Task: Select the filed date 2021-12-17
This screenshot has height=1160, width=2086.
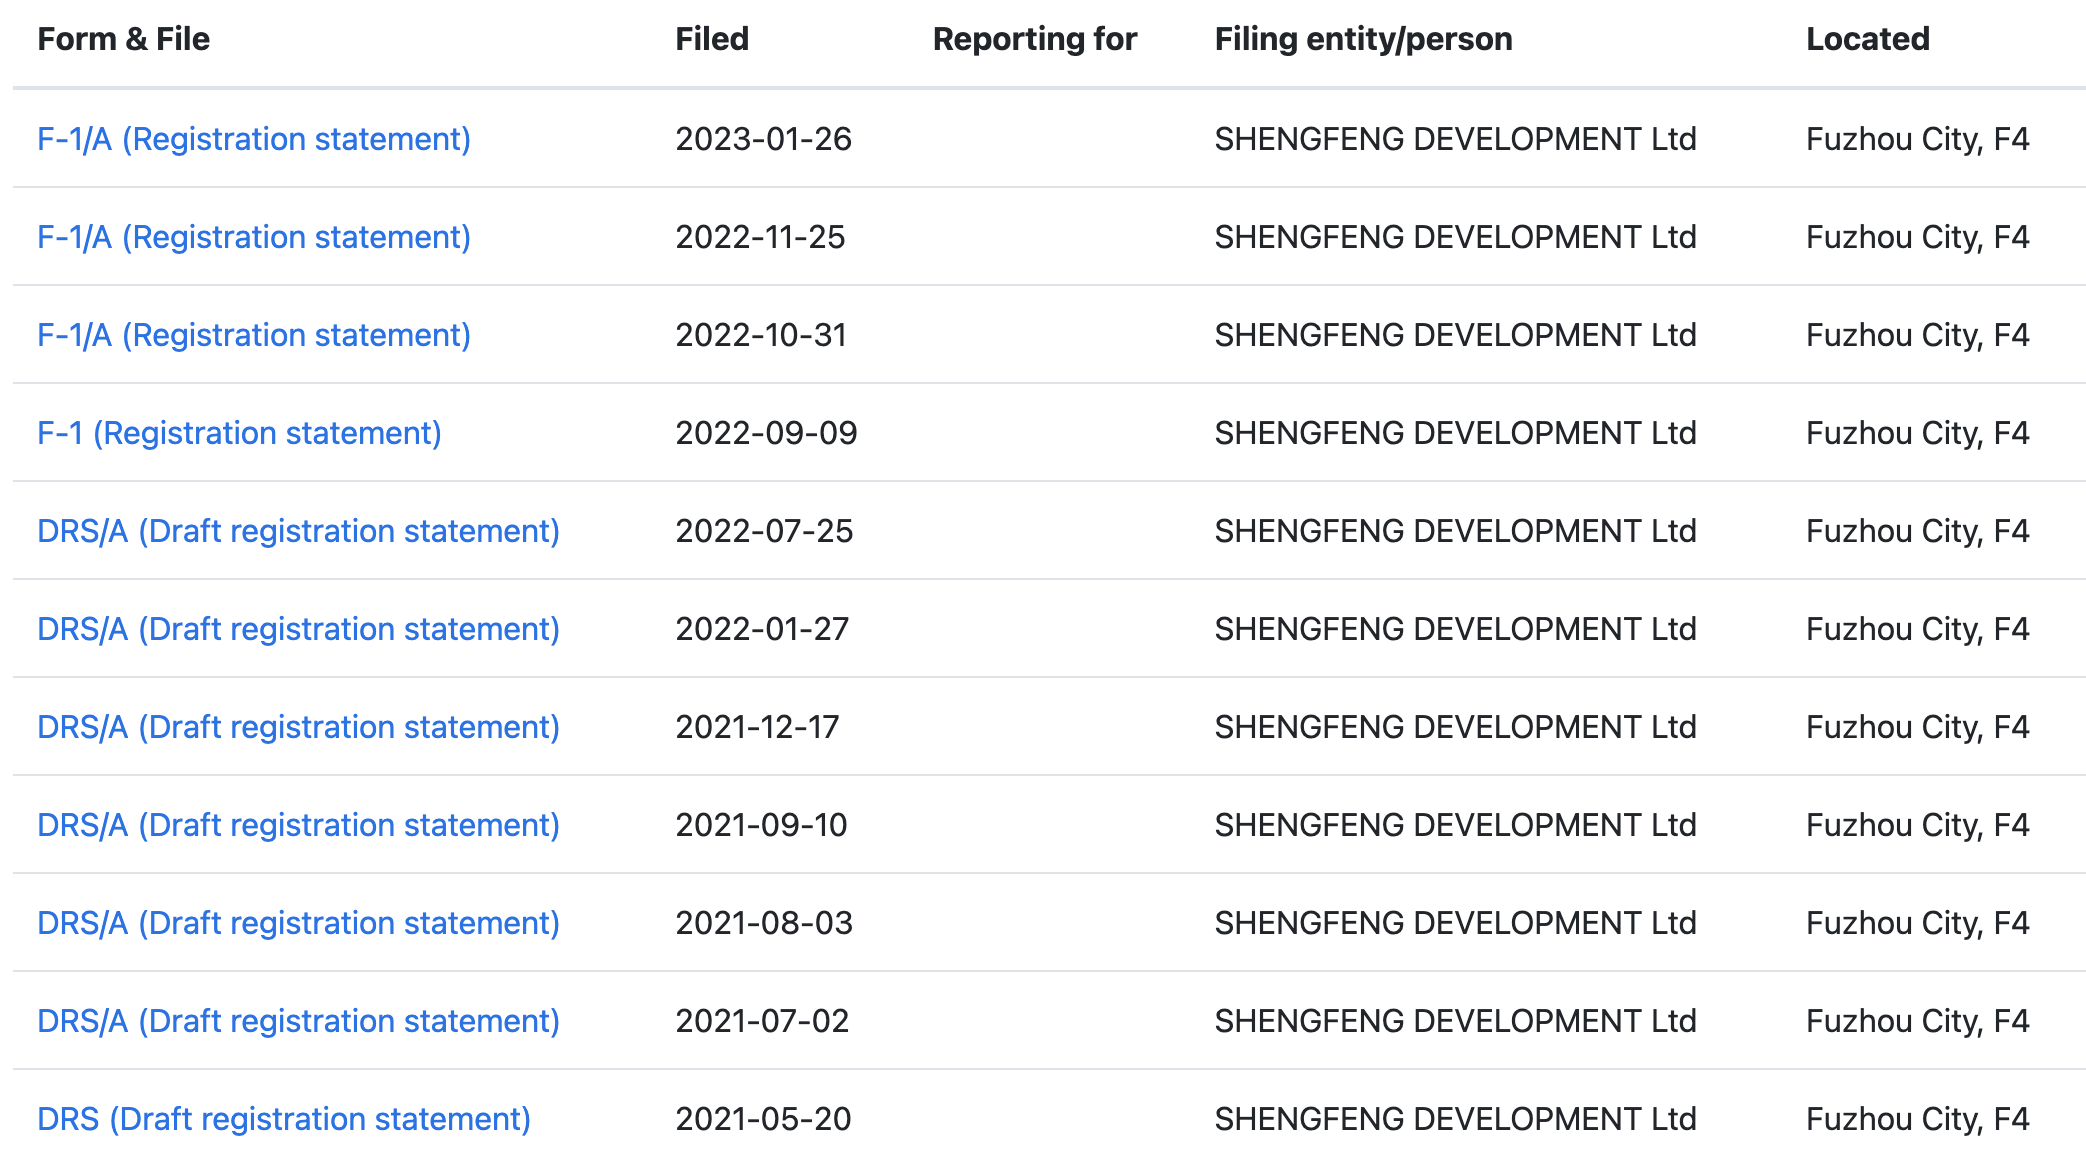Action: point(757,727)
